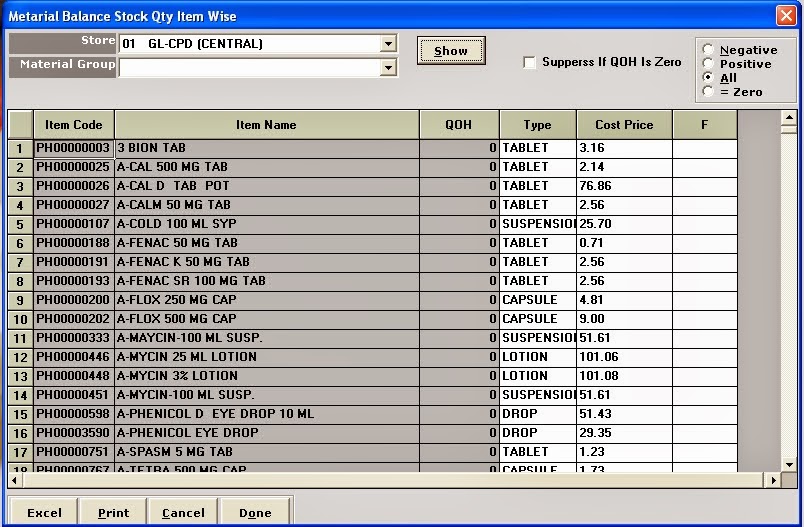Select row header number 5
804x527 pixels.
(20, 225)
